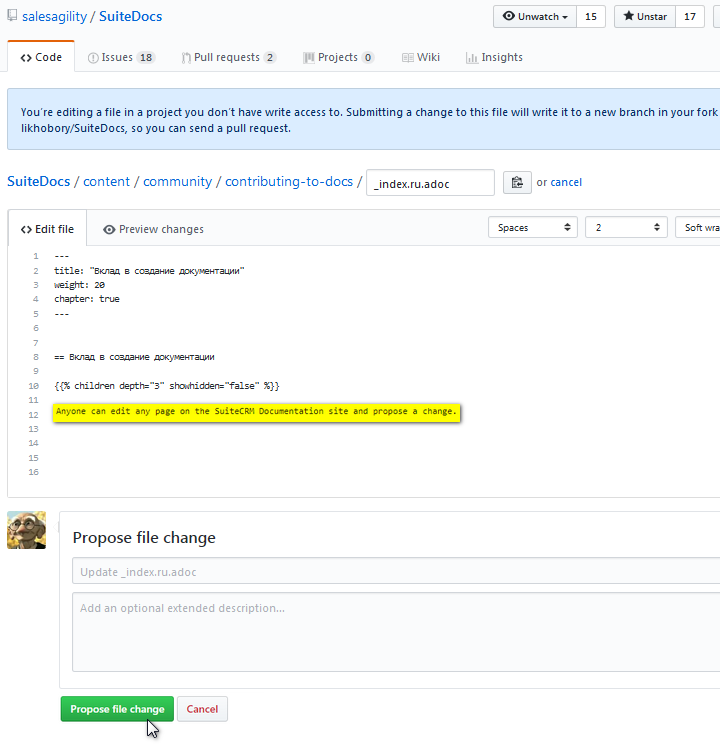Open the Insights tab

pyautogui.click(x=494, y=58)
